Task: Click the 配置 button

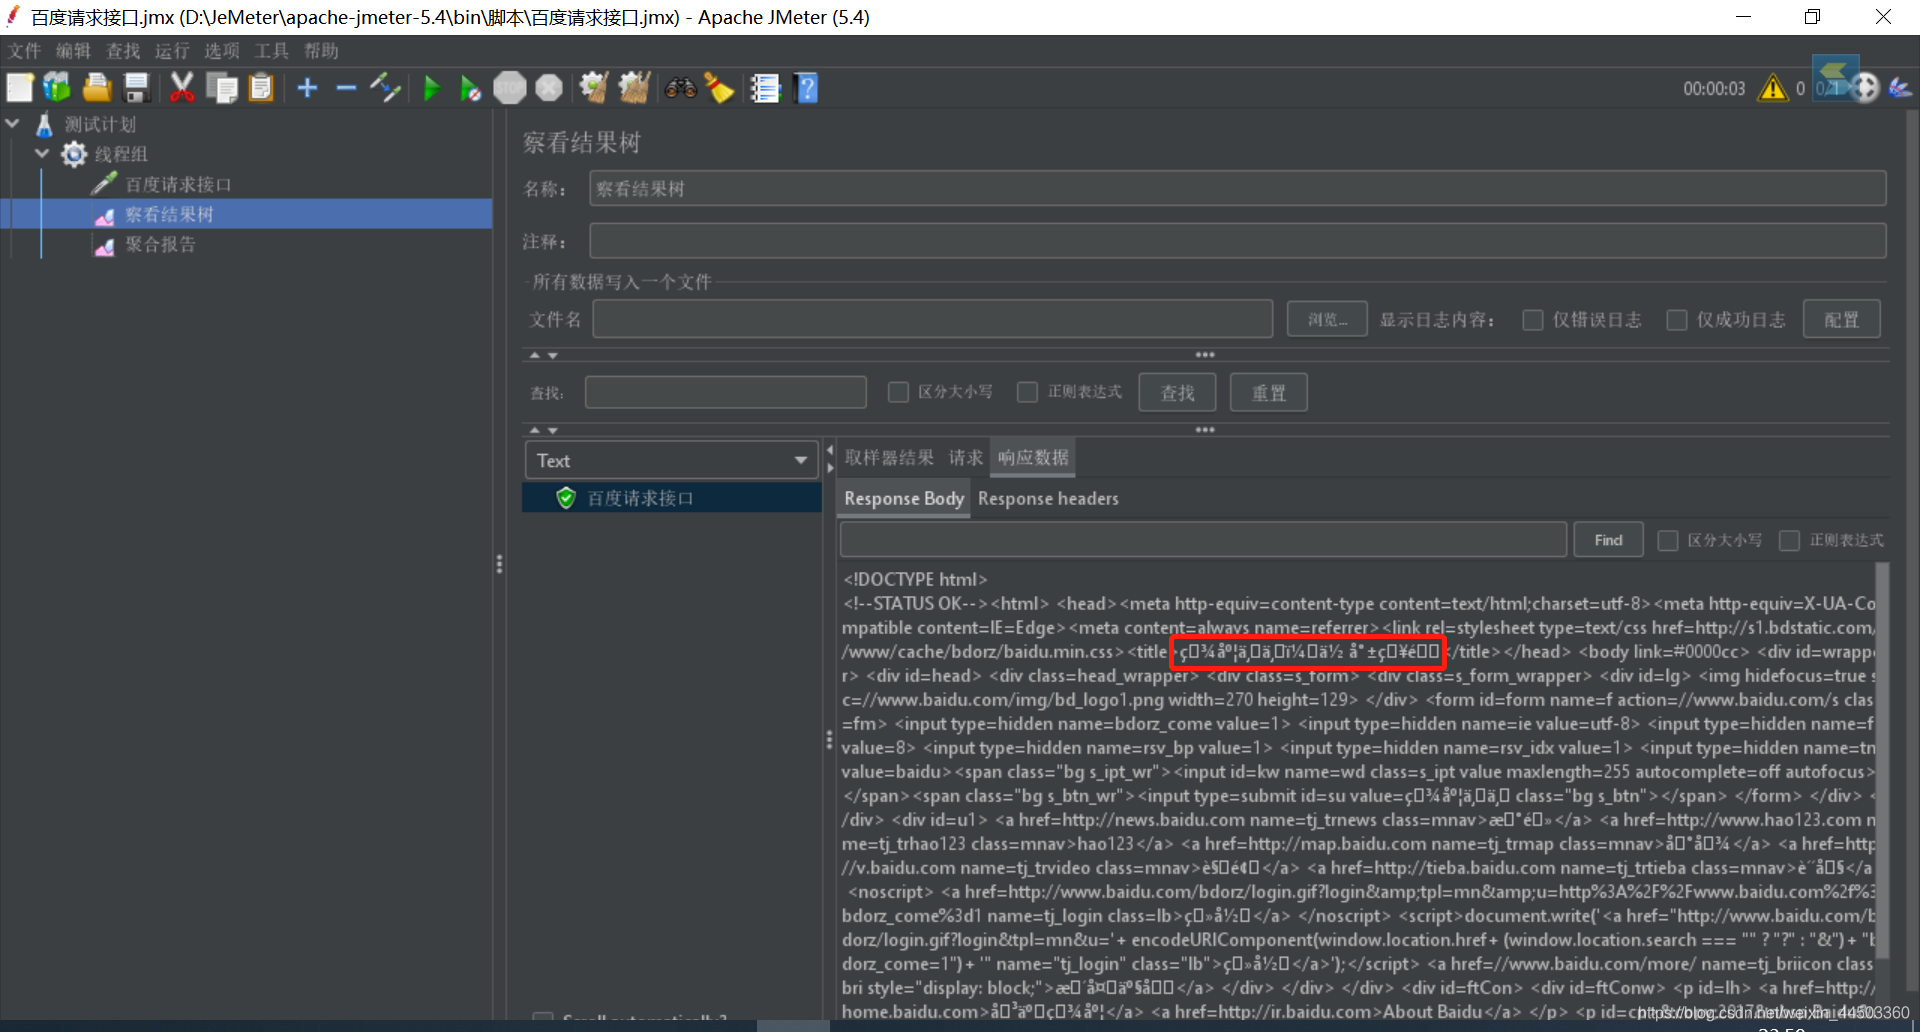Action: 1841,320
